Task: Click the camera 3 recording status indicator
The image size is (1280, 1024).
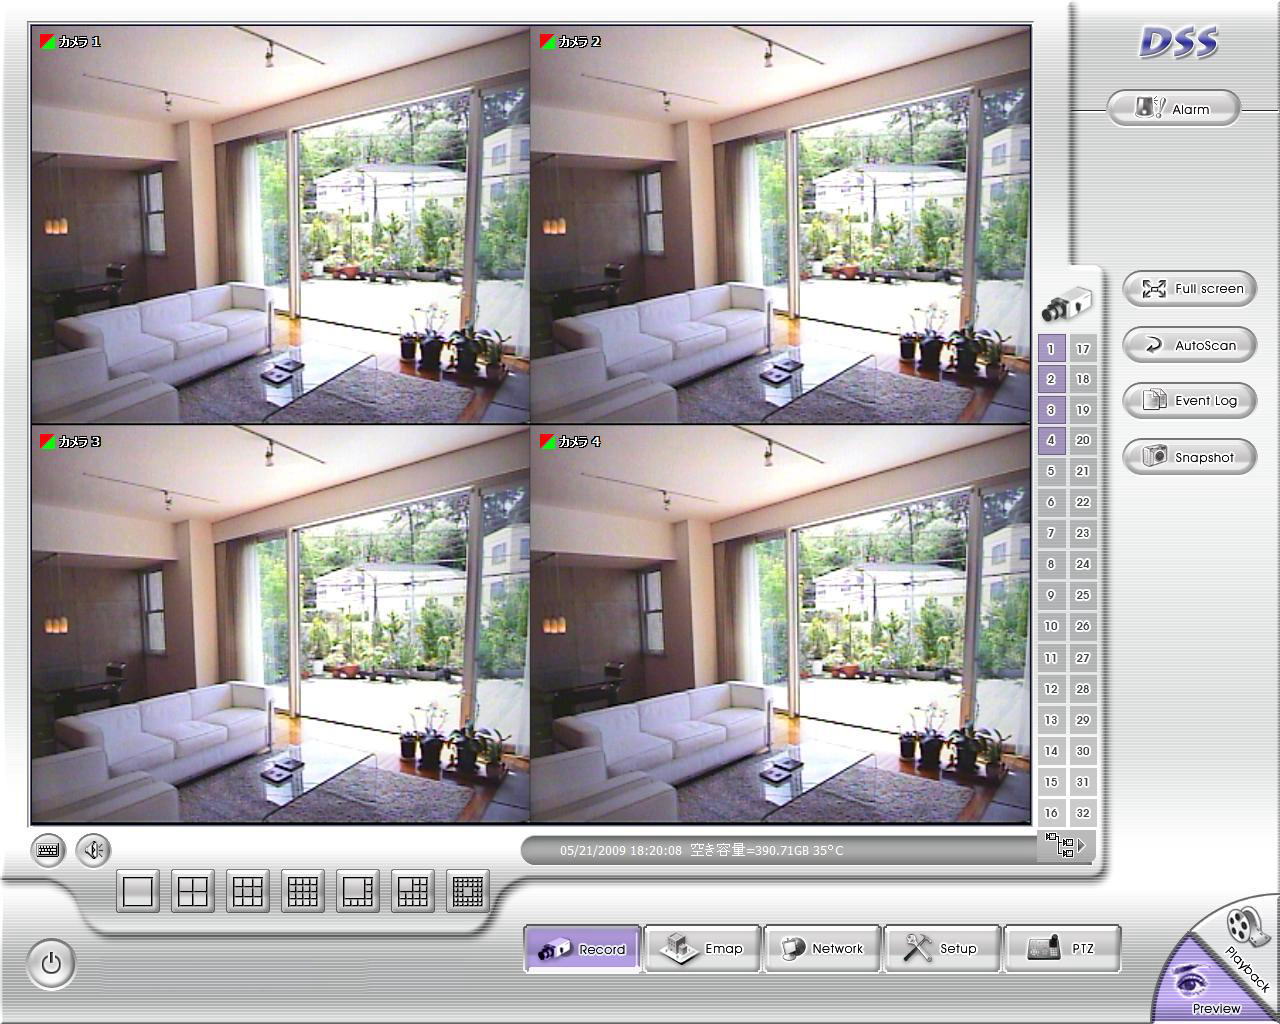Action: click(47, 441)
